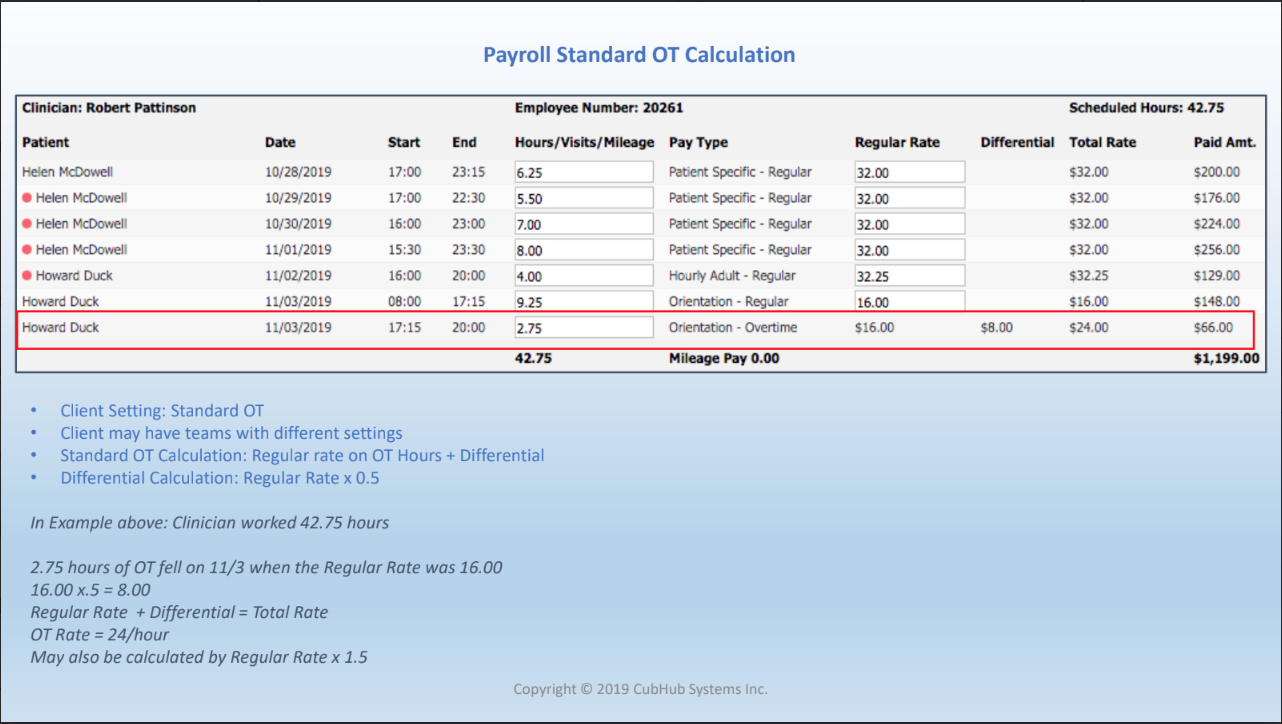Screen dimensions: 1282x724
Task: Click Payroll Standard OT Calculation title
Action: (639, 55)
